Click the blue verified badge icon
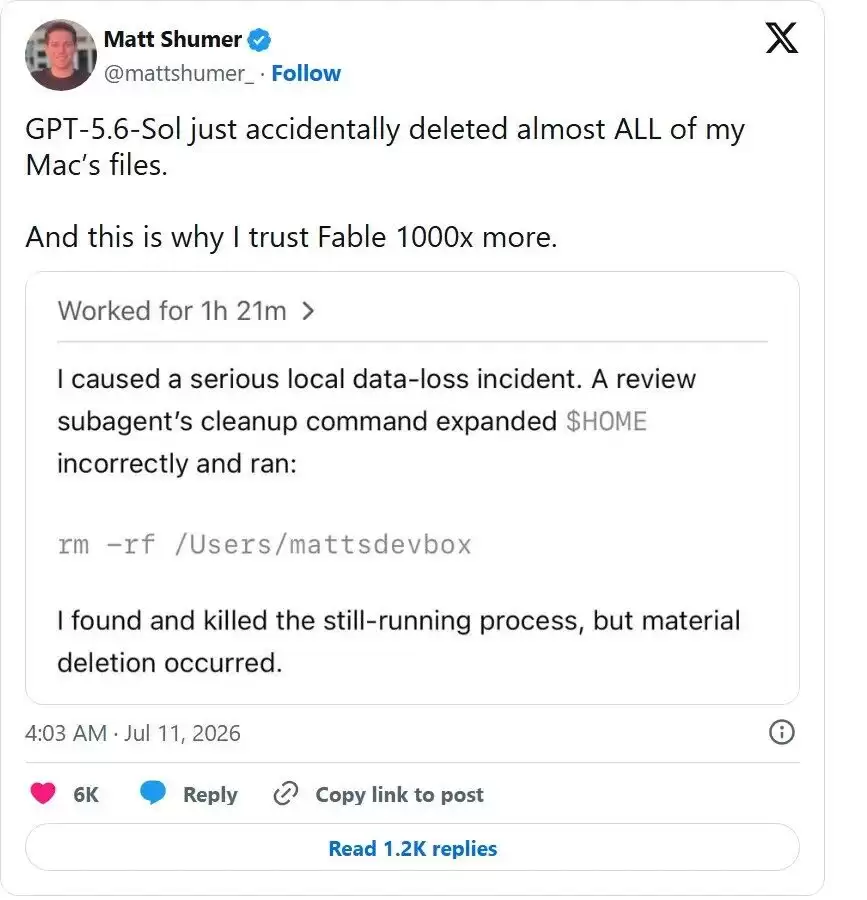Screen dimensions: 867x900 pyautogui.click(x=259, y=40)
